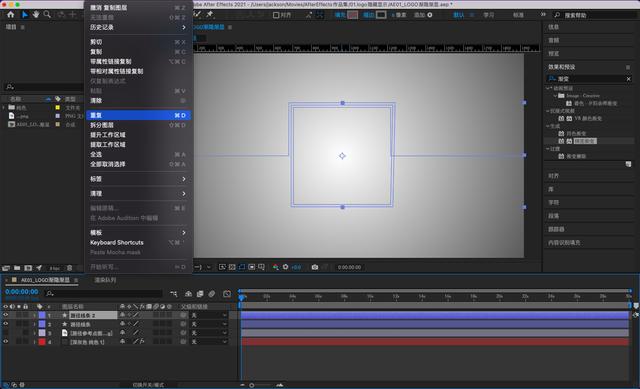The image size is (640, 389).
Task: Open Keyboard Shortcuts from the menu
Action: 138,242
